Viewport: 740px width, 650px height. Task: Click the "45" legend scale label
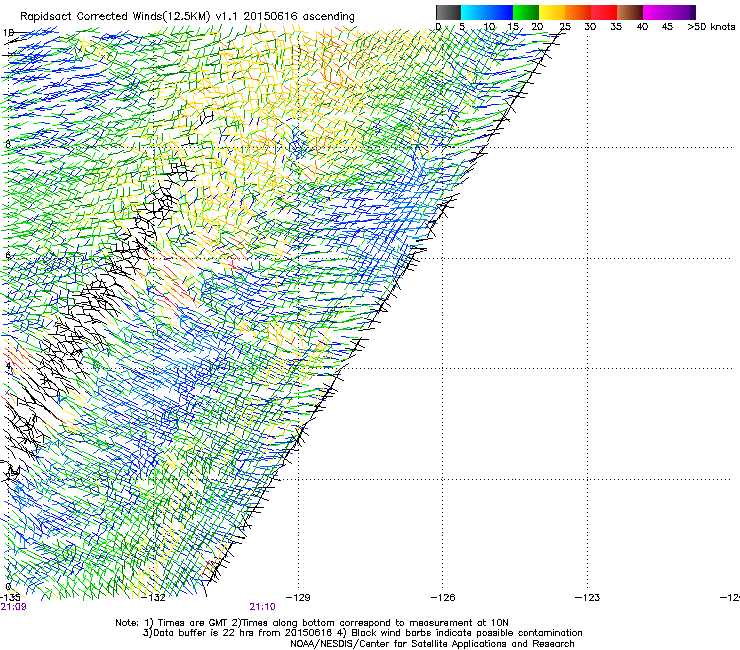(667, 27)
